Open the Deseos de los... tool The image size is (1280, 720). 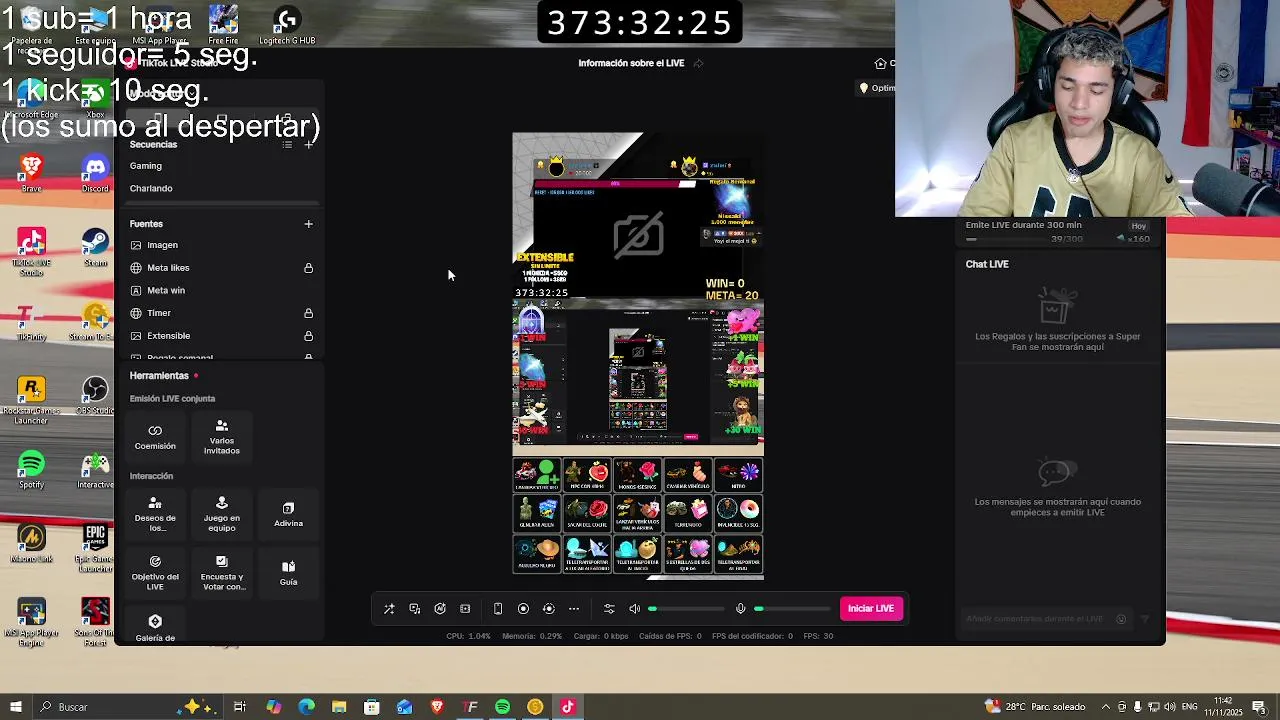pyautogui.click(x=155, y=515)
